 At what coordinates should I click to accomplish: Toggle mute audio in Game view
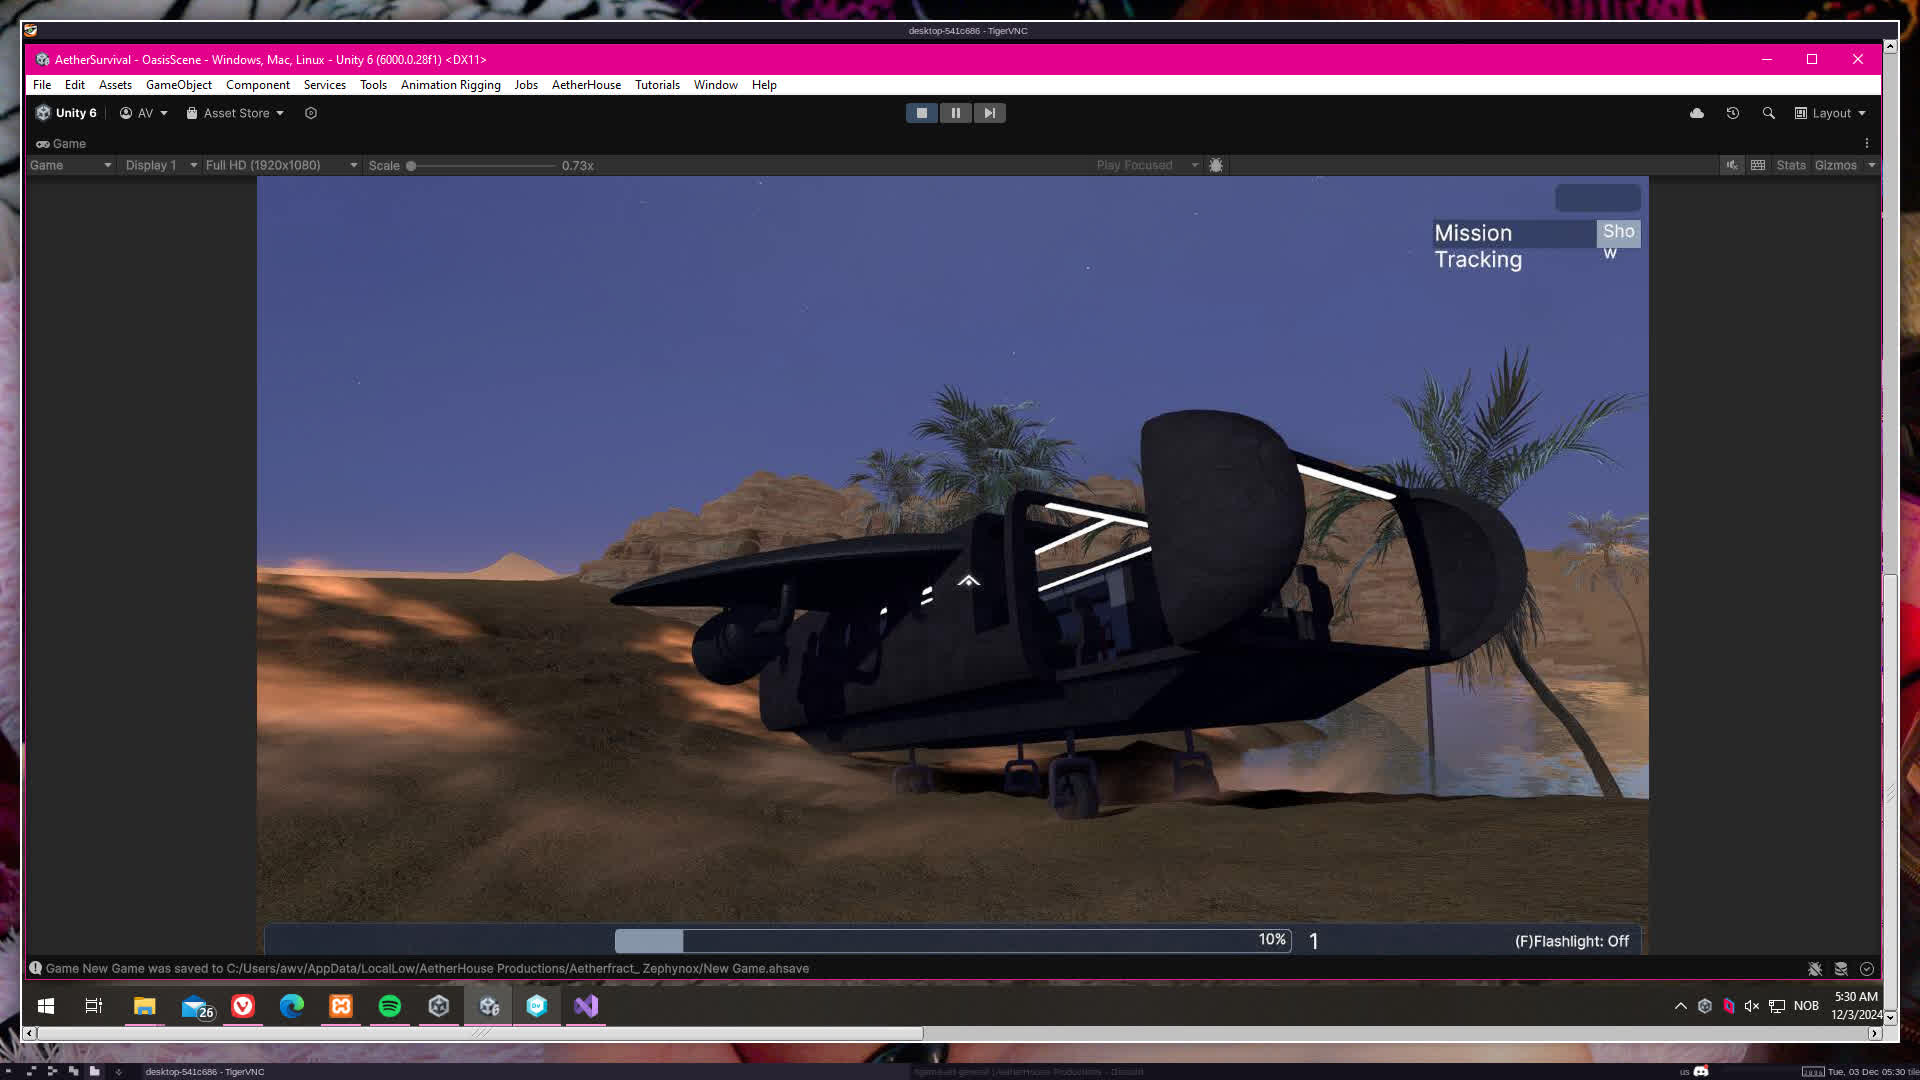(x=1732, y=165)
